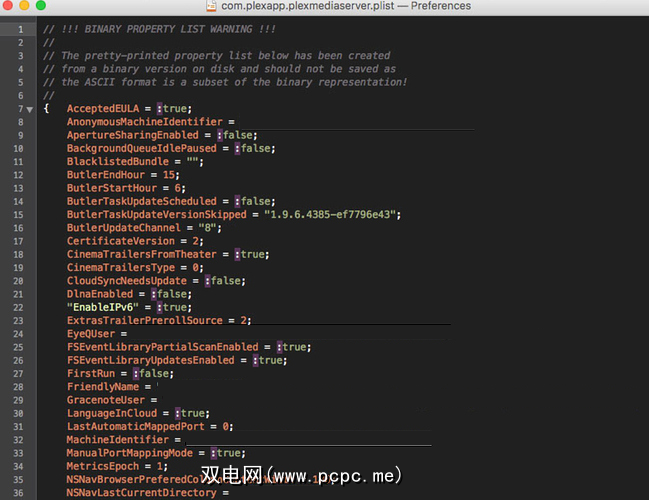Screen dimensions: 649x500
Task: Click the "EnableIPv6" key
Action: pos(103,307)
